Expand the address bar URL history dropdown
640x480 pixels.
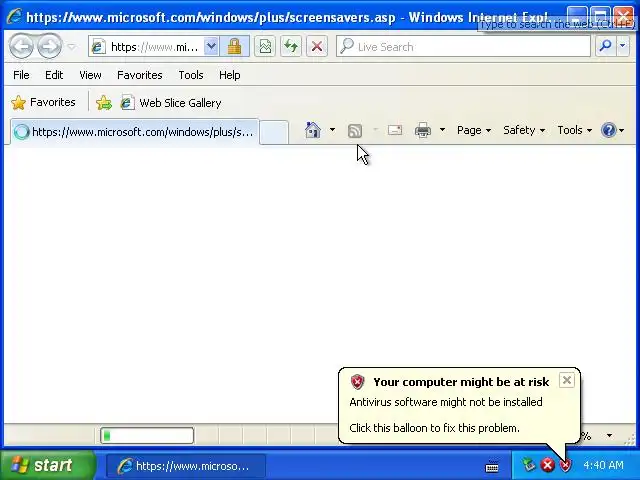[211, 47]
